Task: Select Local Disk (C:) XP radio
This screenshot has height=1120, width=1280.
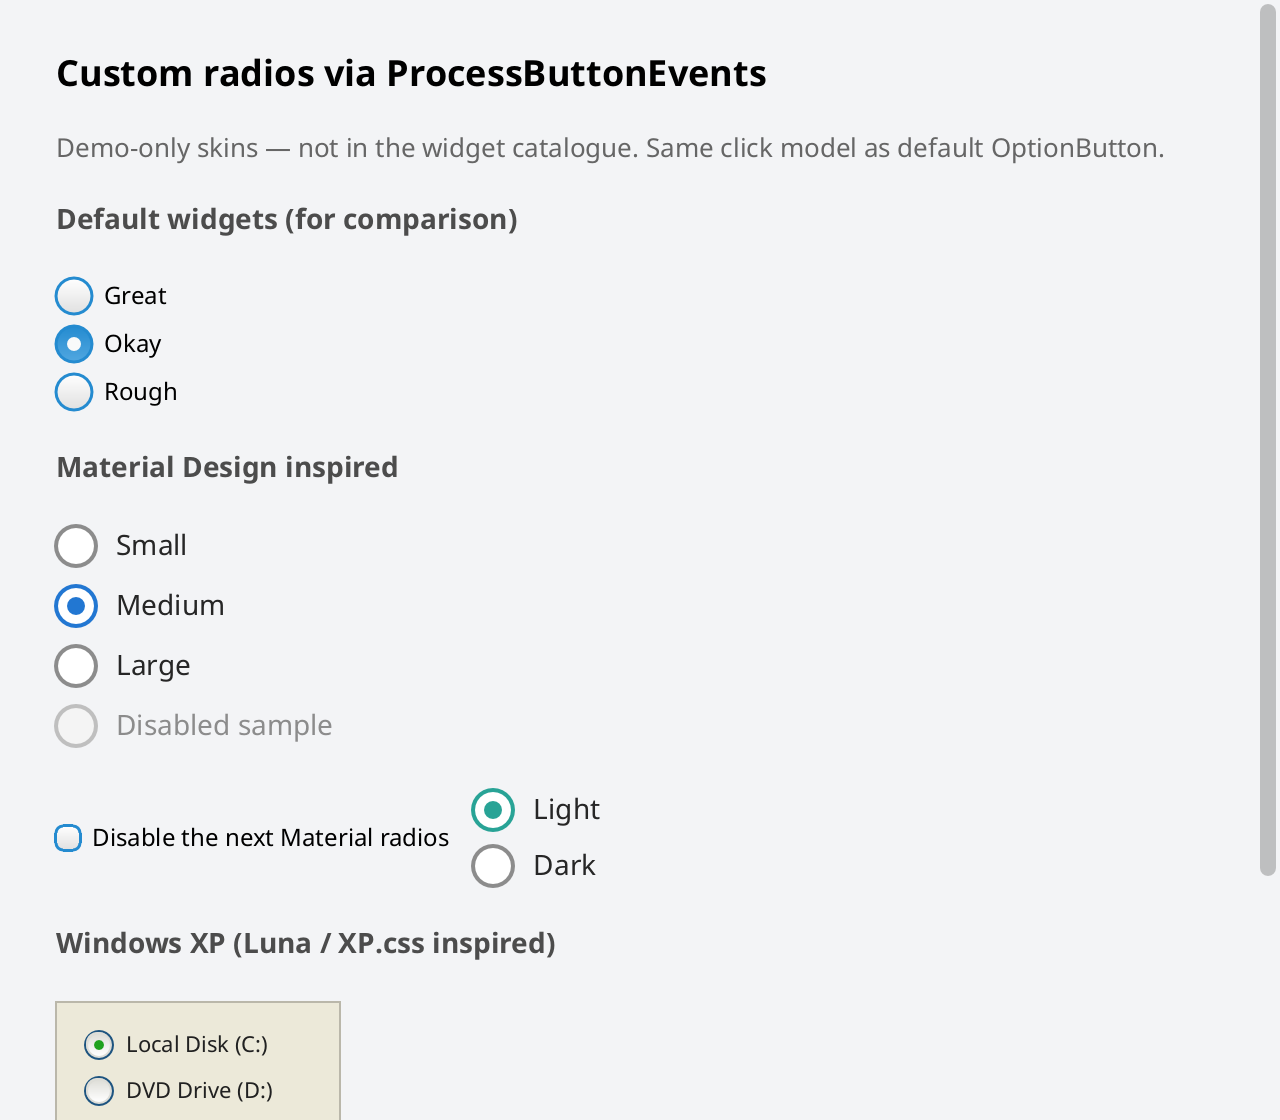Action: [99, 1045]
